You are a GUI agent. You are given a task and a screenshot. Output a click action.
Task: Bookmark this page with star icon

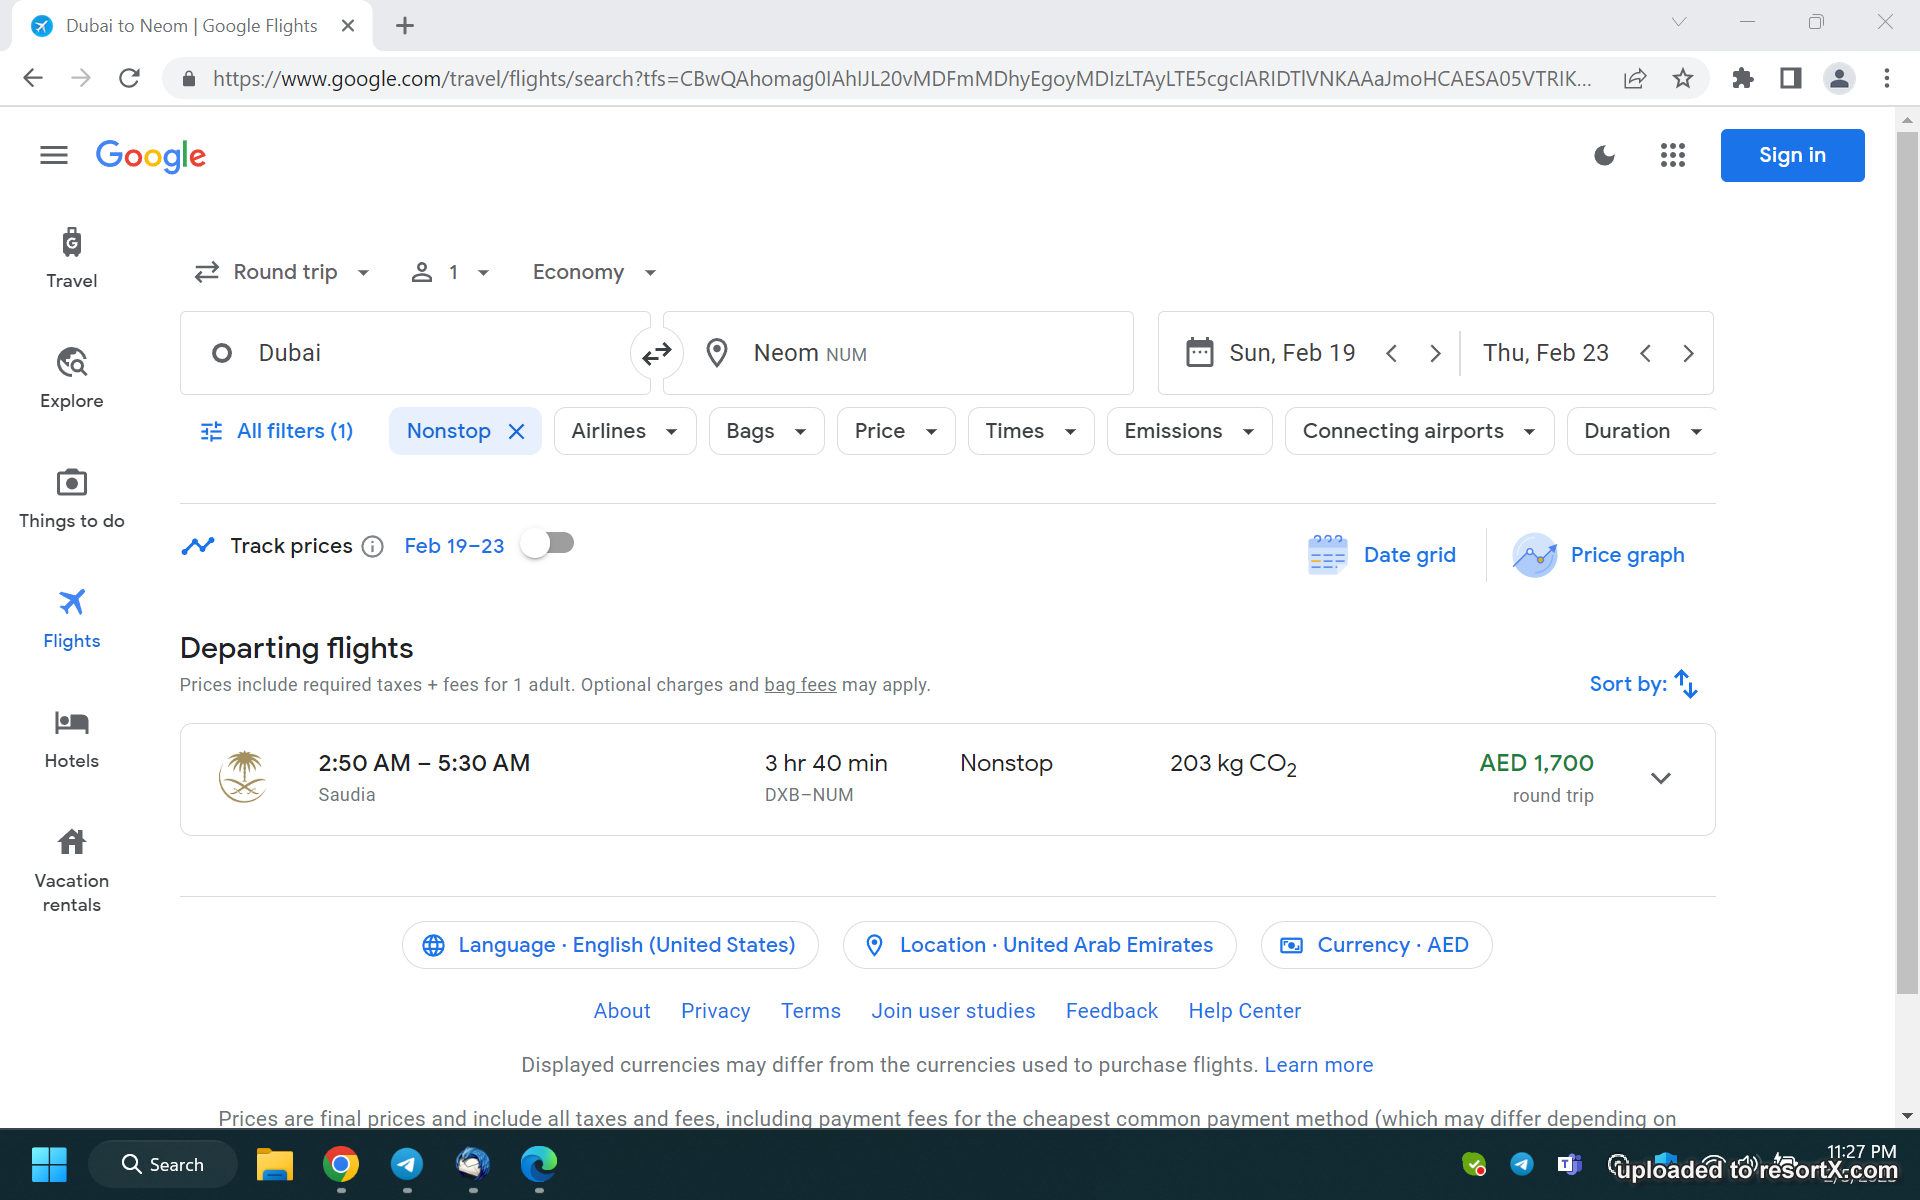[1683, 78]
